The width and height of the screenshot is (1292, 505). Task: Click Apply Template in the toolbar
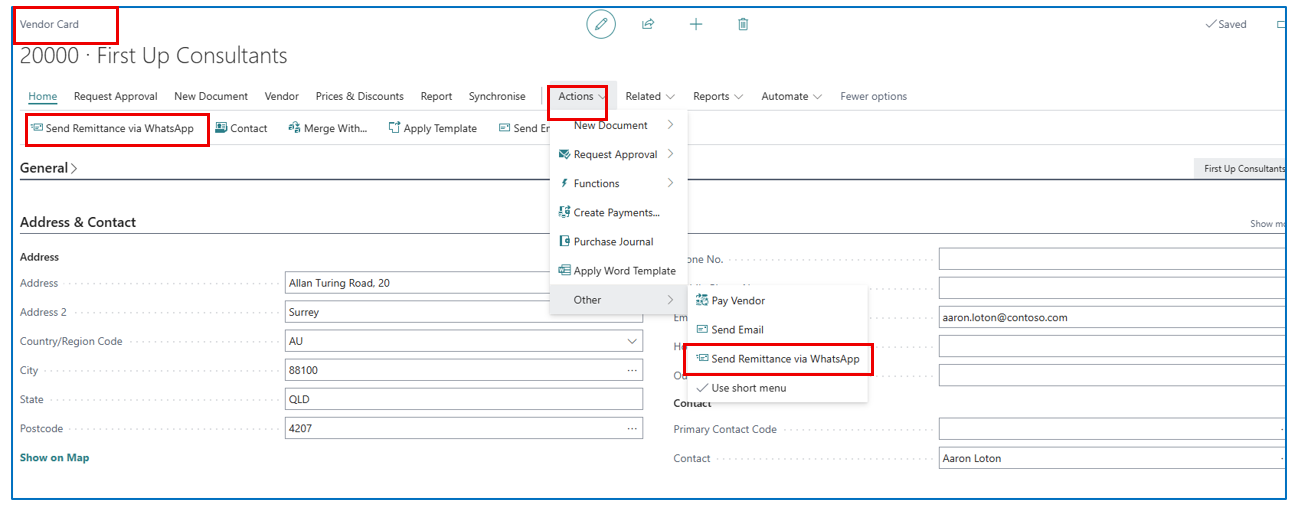432,128
